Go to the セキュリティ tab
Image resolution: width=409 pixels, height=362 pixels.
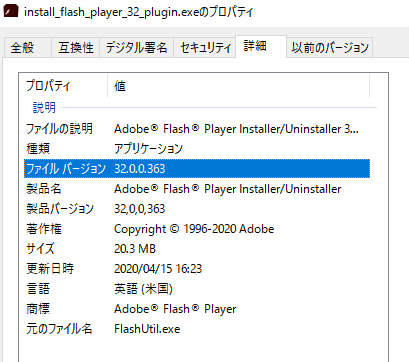click(205, 47)
